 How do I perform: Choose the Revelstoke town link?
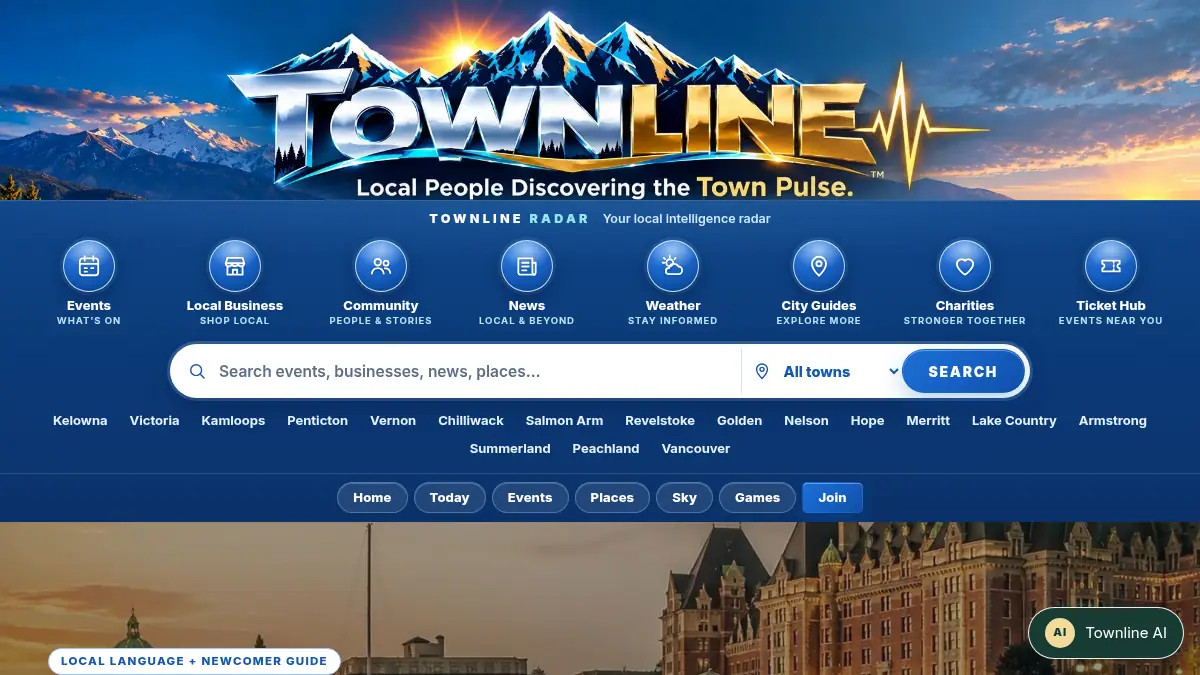pyautogui.click(x=660, y=421)
